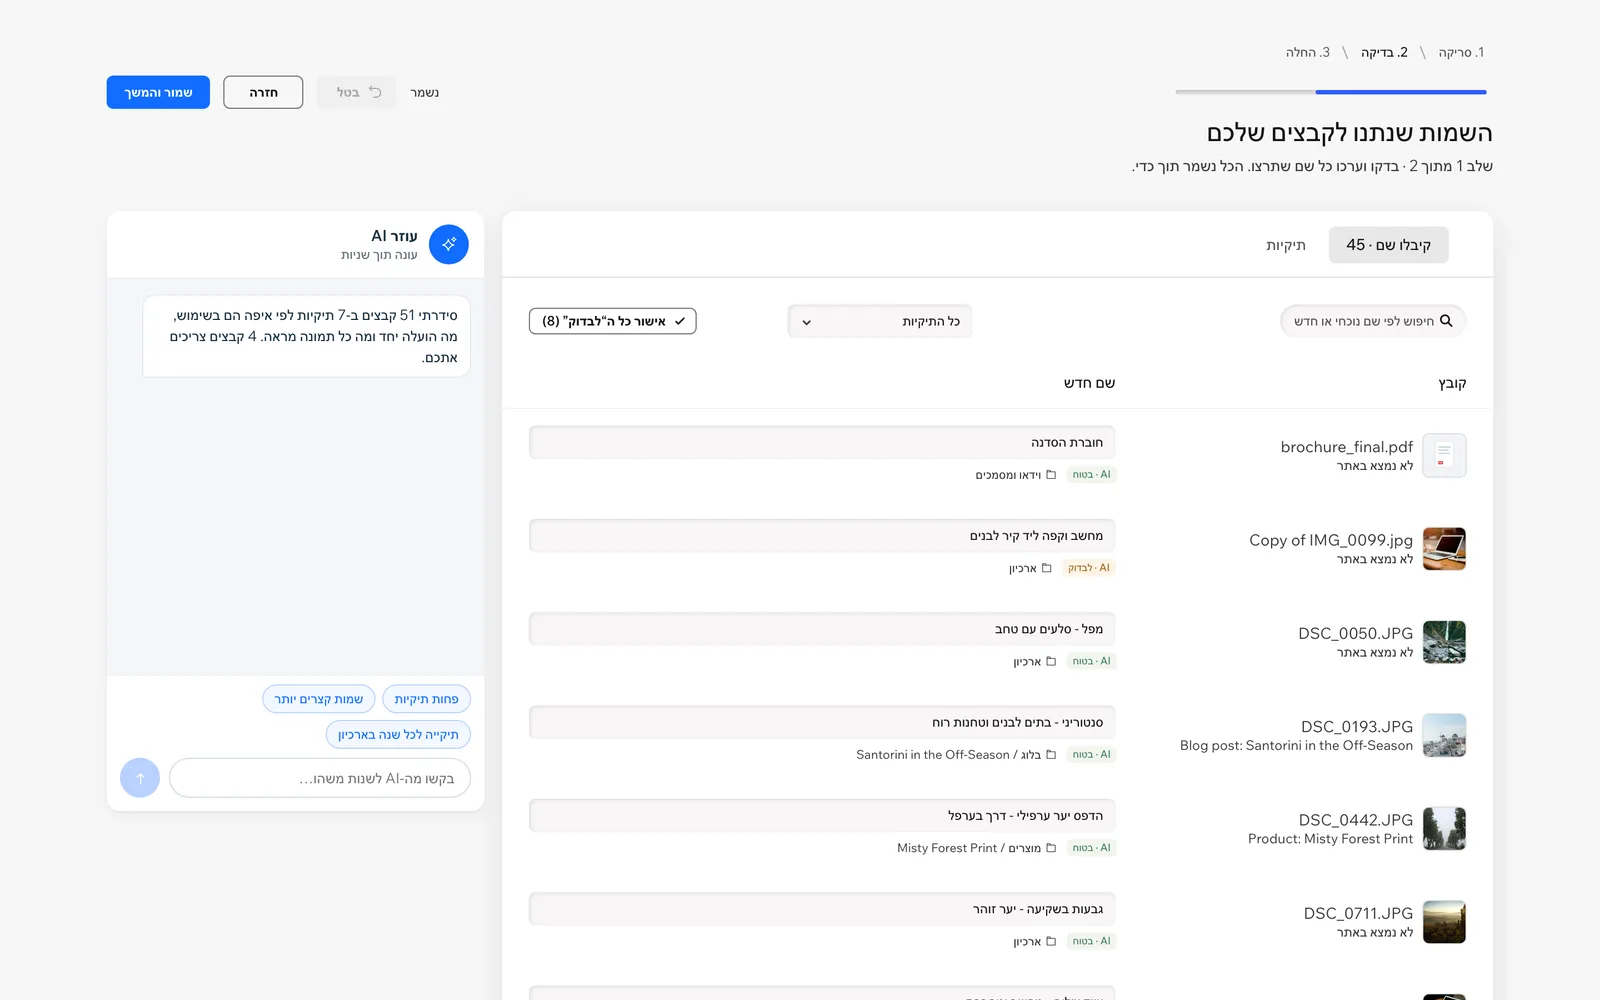Edit the name field גבעות בשקיעה - יער זהוב

pos(822,909)
